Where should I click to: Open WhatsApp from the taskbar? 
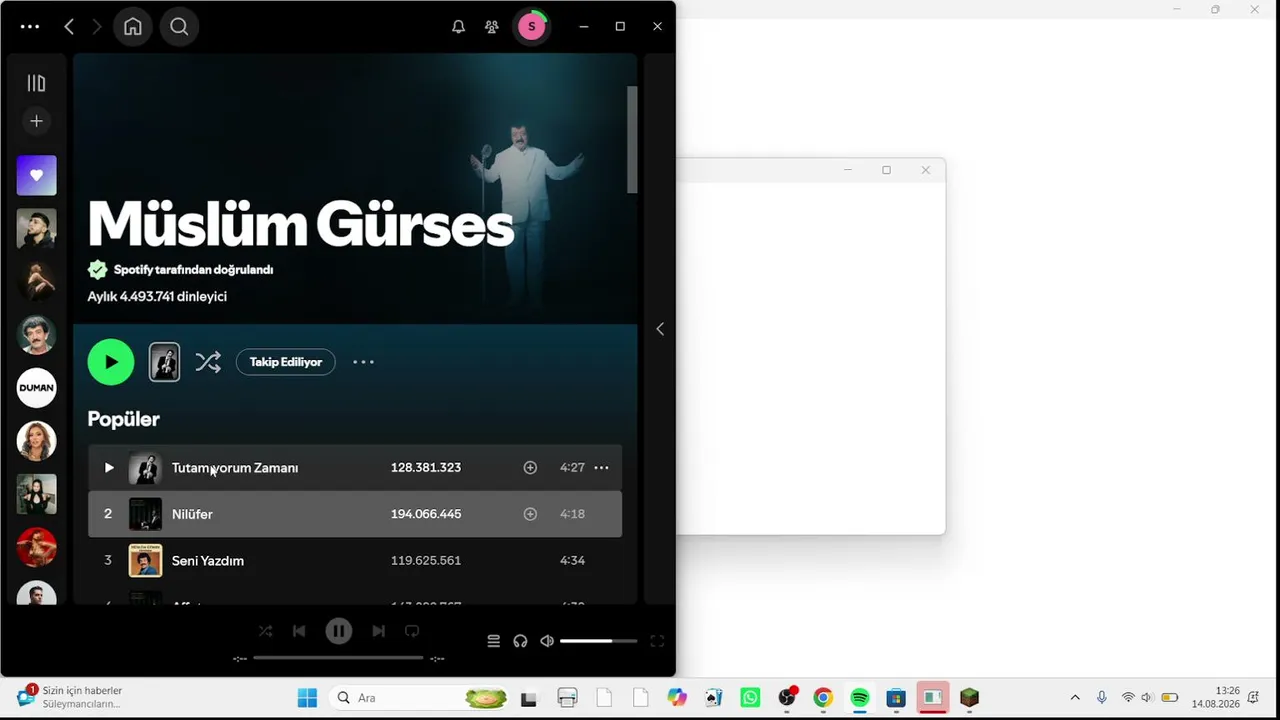pyautogui.click(x=750, y=698)
